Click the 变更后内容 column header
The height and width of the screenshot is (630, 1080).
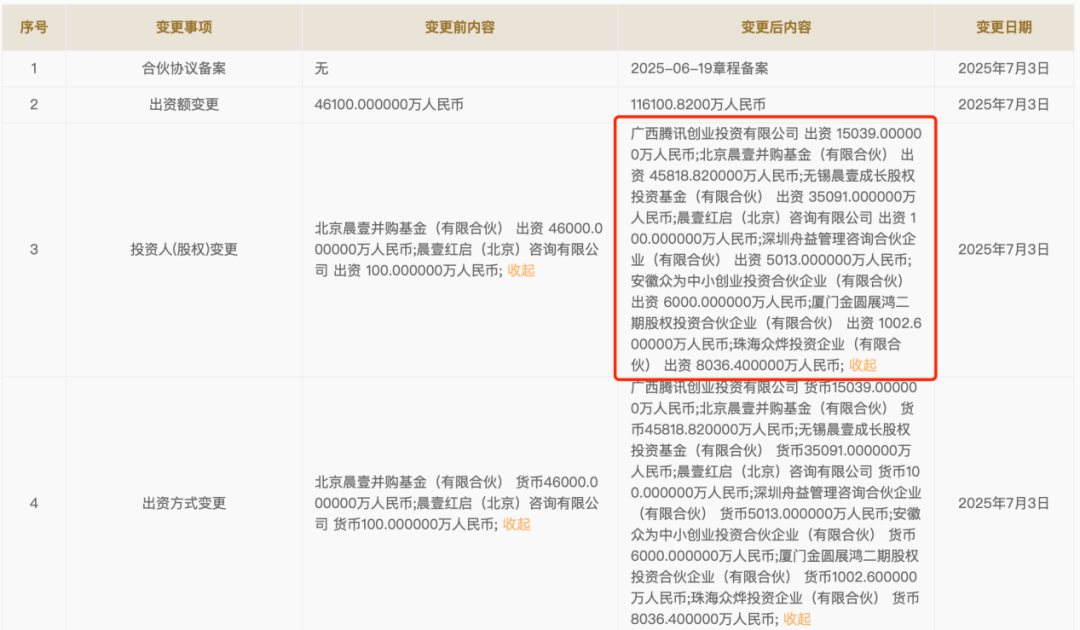776,27
